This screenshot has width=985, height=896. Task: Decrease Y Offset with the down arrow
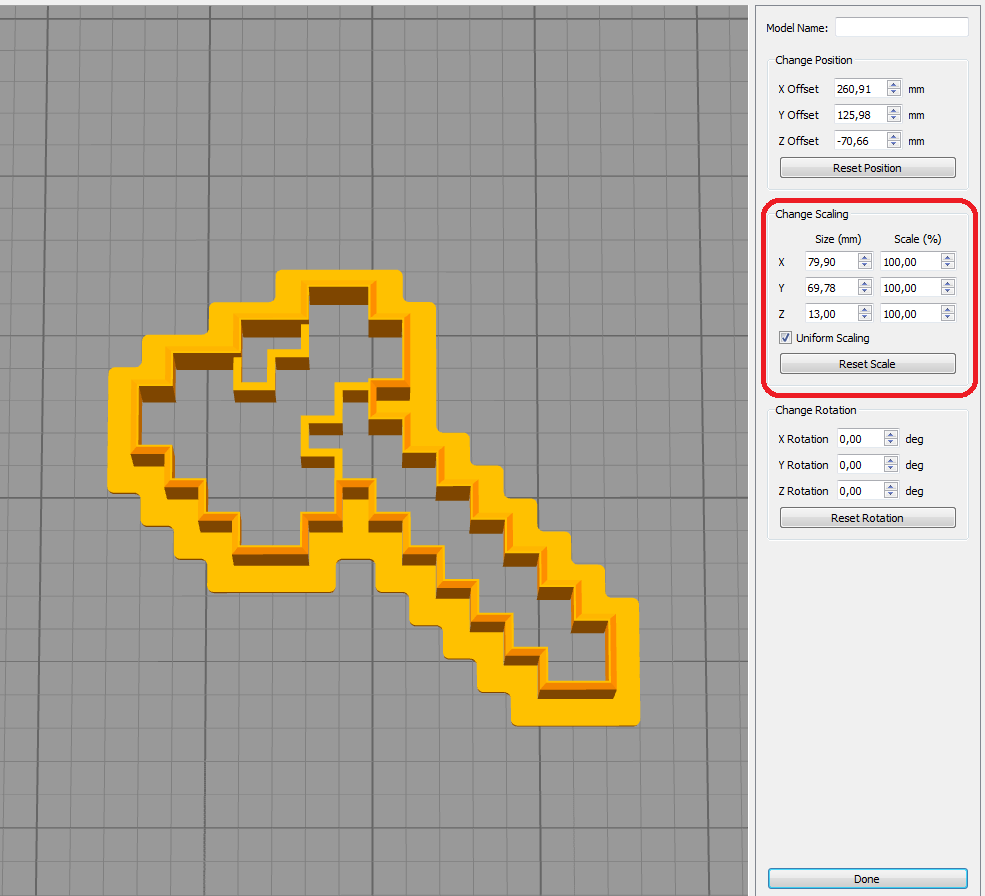coord(893,118)
